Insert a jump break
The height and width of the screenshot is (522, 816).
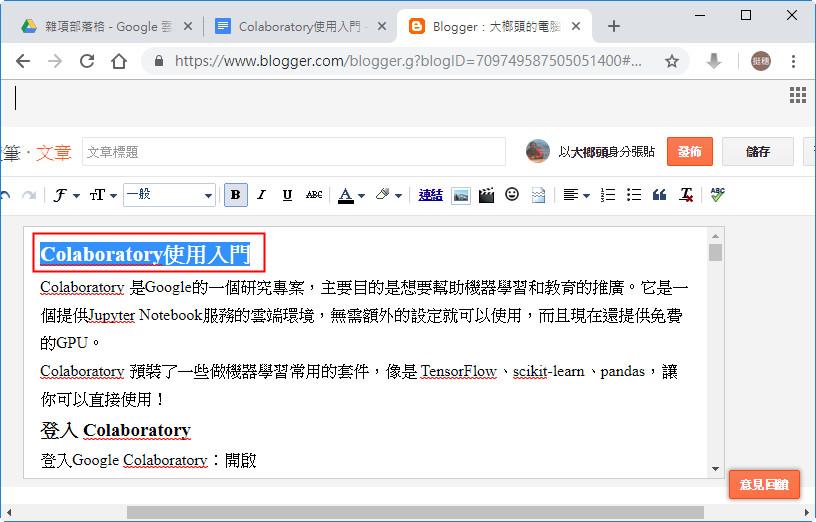tap(538, 195)
